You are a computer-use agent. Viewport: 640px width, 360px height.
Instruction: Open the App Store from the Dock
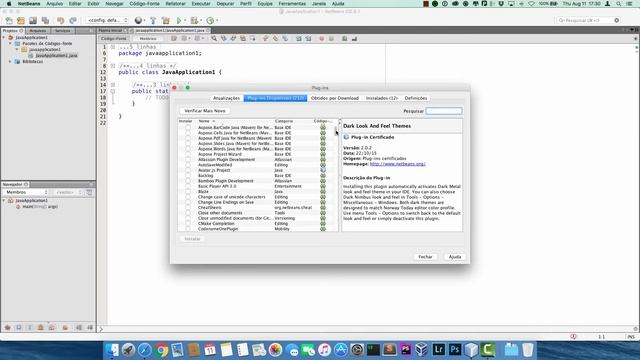coord(340,350)
